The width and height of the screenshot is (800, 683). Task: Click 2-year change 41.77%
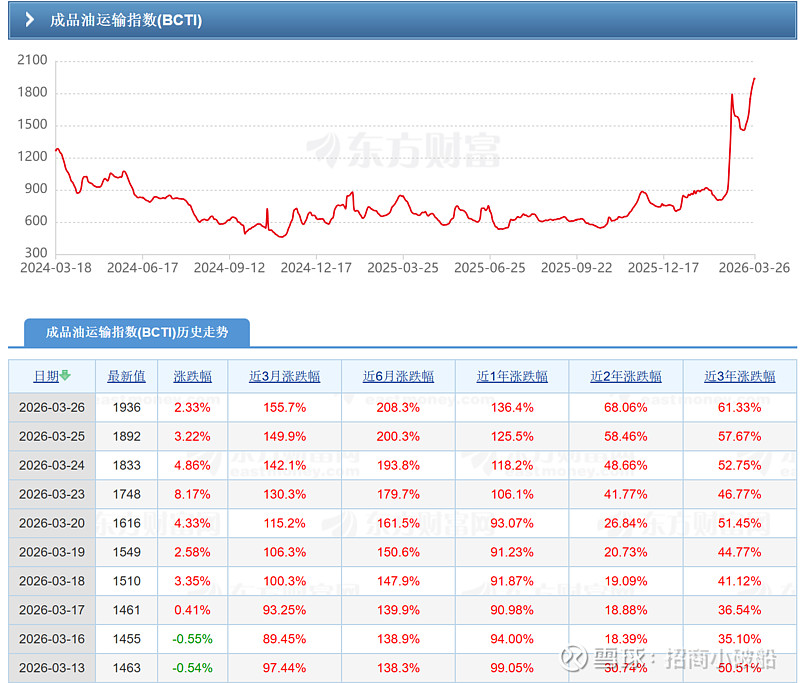[626, 494]
